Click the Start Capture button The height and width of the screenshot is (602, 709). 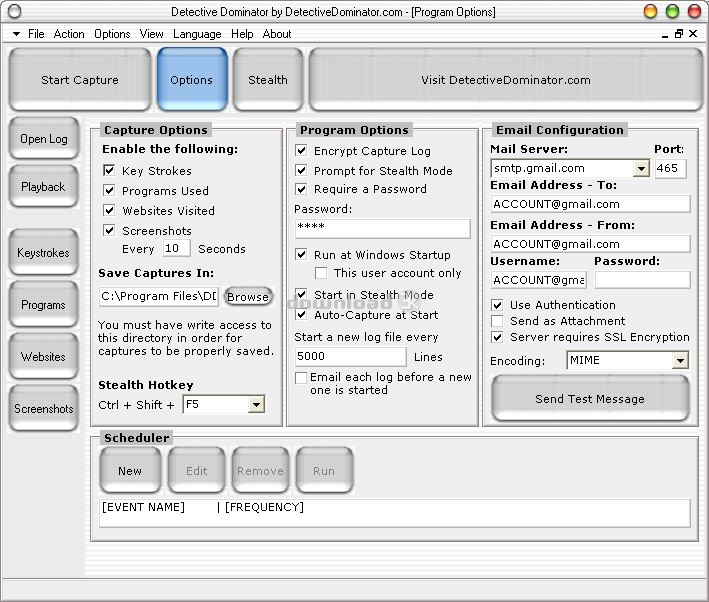(80, 80)
